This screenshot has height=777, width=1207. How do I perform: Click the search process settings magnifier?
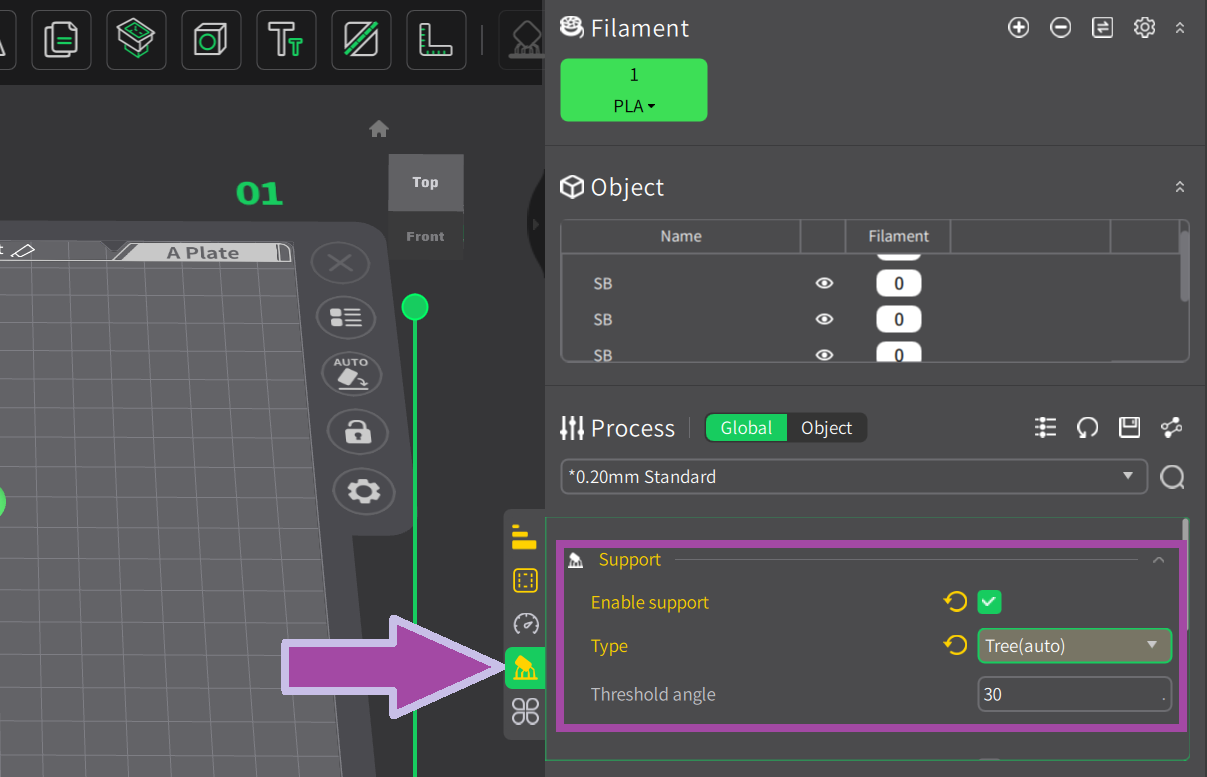pos(1172,478)
